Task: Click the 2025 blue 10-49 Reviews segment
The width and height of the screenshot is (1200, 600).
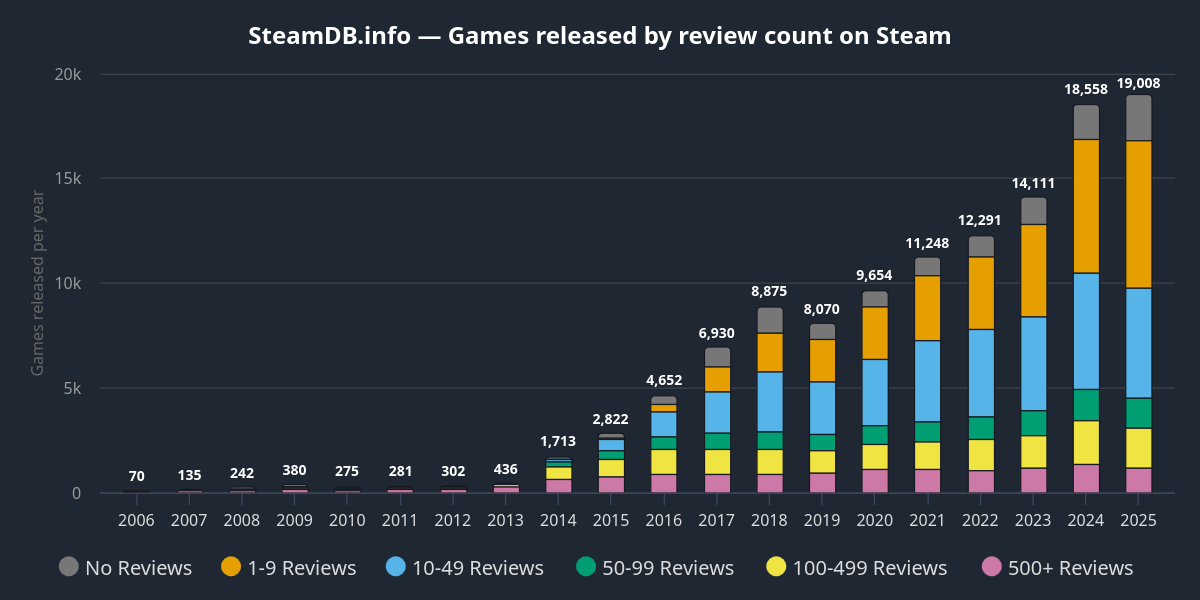Action: click(x=1138, y=343)
